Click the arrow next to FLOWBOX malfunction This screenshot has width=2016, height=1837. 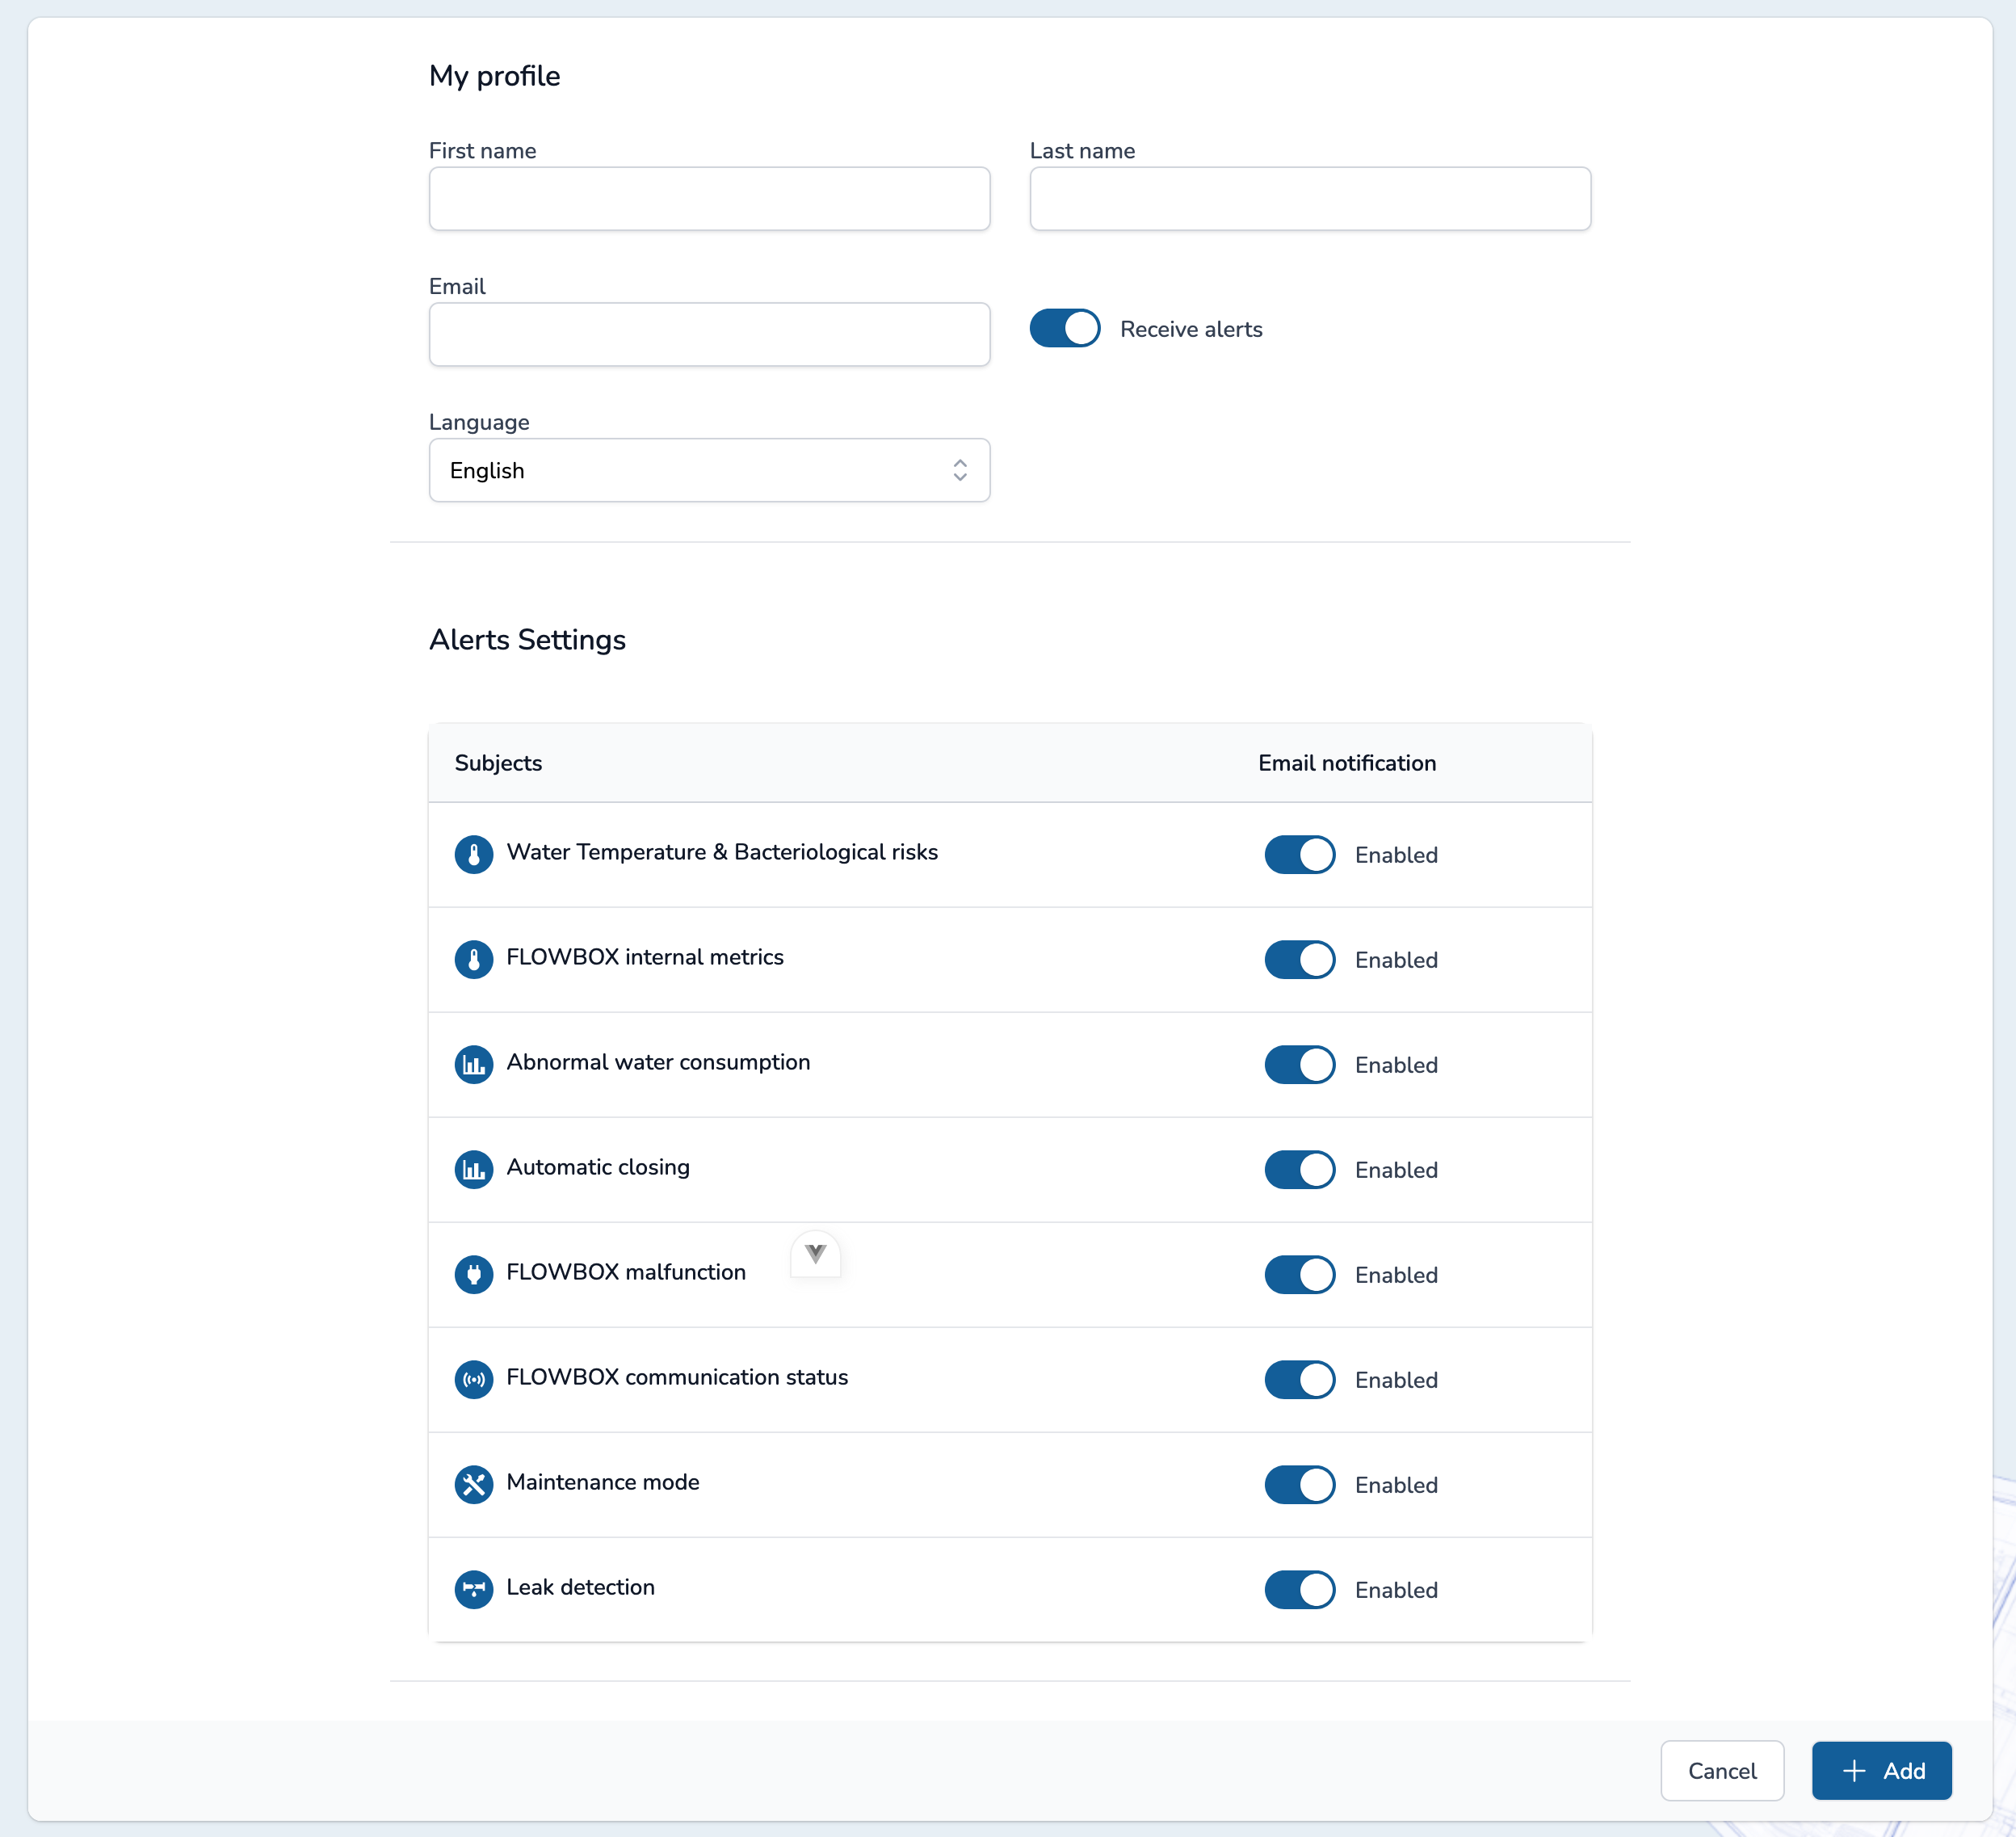coord(815,1254)
